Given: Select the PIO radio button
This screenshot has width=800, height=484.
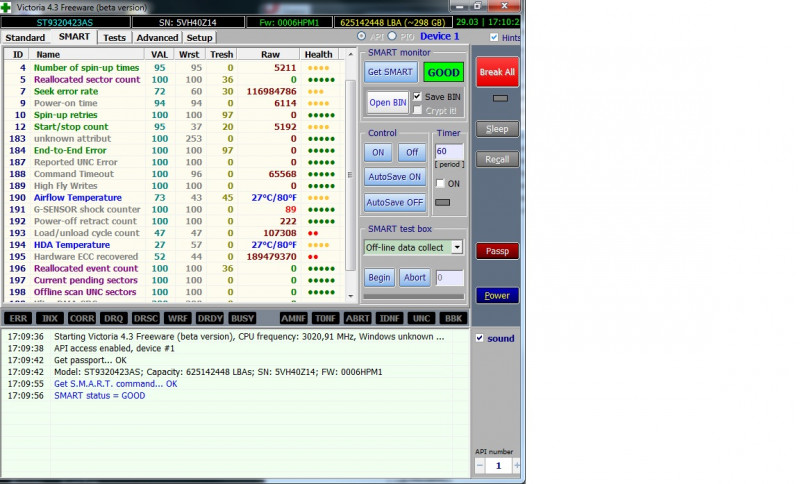Looking at the screenshot, I should click(392, 37).
